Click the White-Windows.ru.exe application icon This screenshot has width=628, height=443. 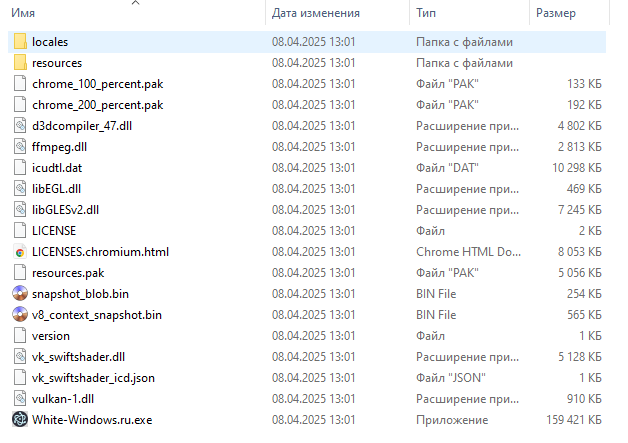(20, 420)
